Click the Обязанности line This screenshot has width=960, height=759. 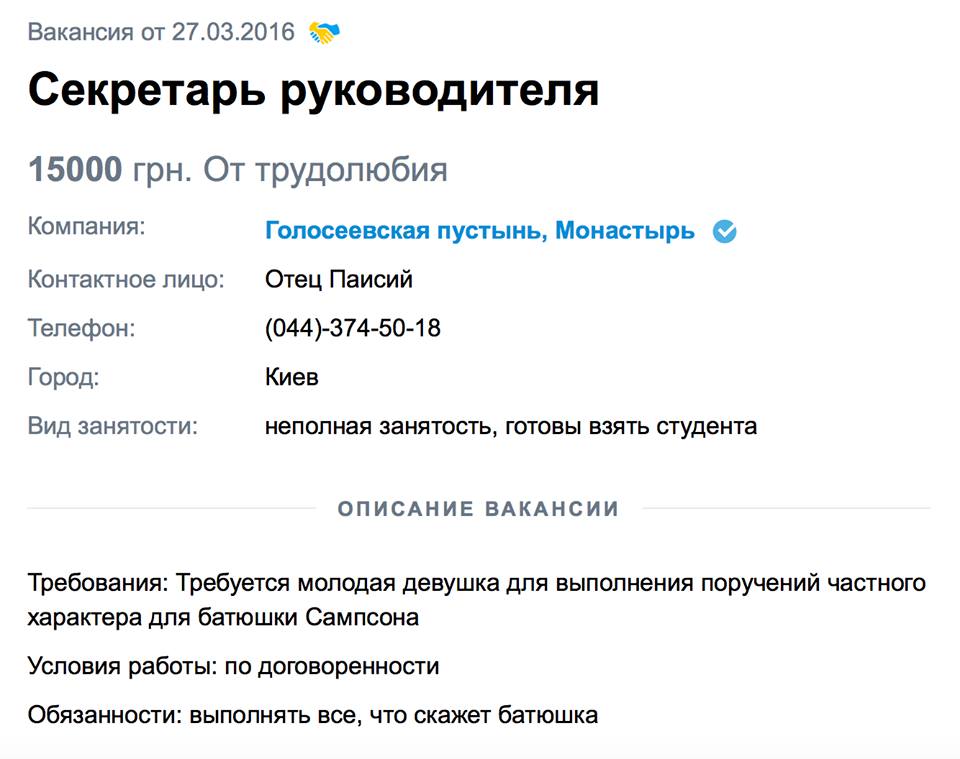pos(313,715)
